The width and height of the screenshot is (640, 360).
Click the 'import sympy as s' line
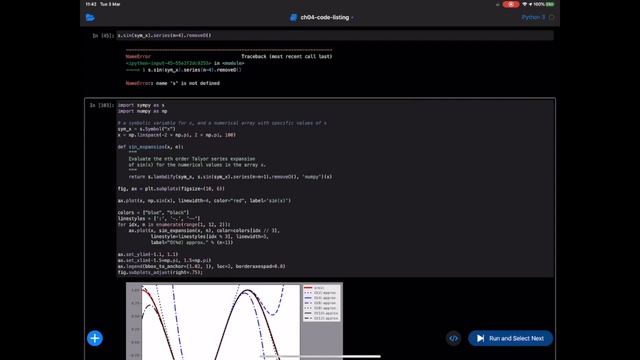[x=141, y=105]
